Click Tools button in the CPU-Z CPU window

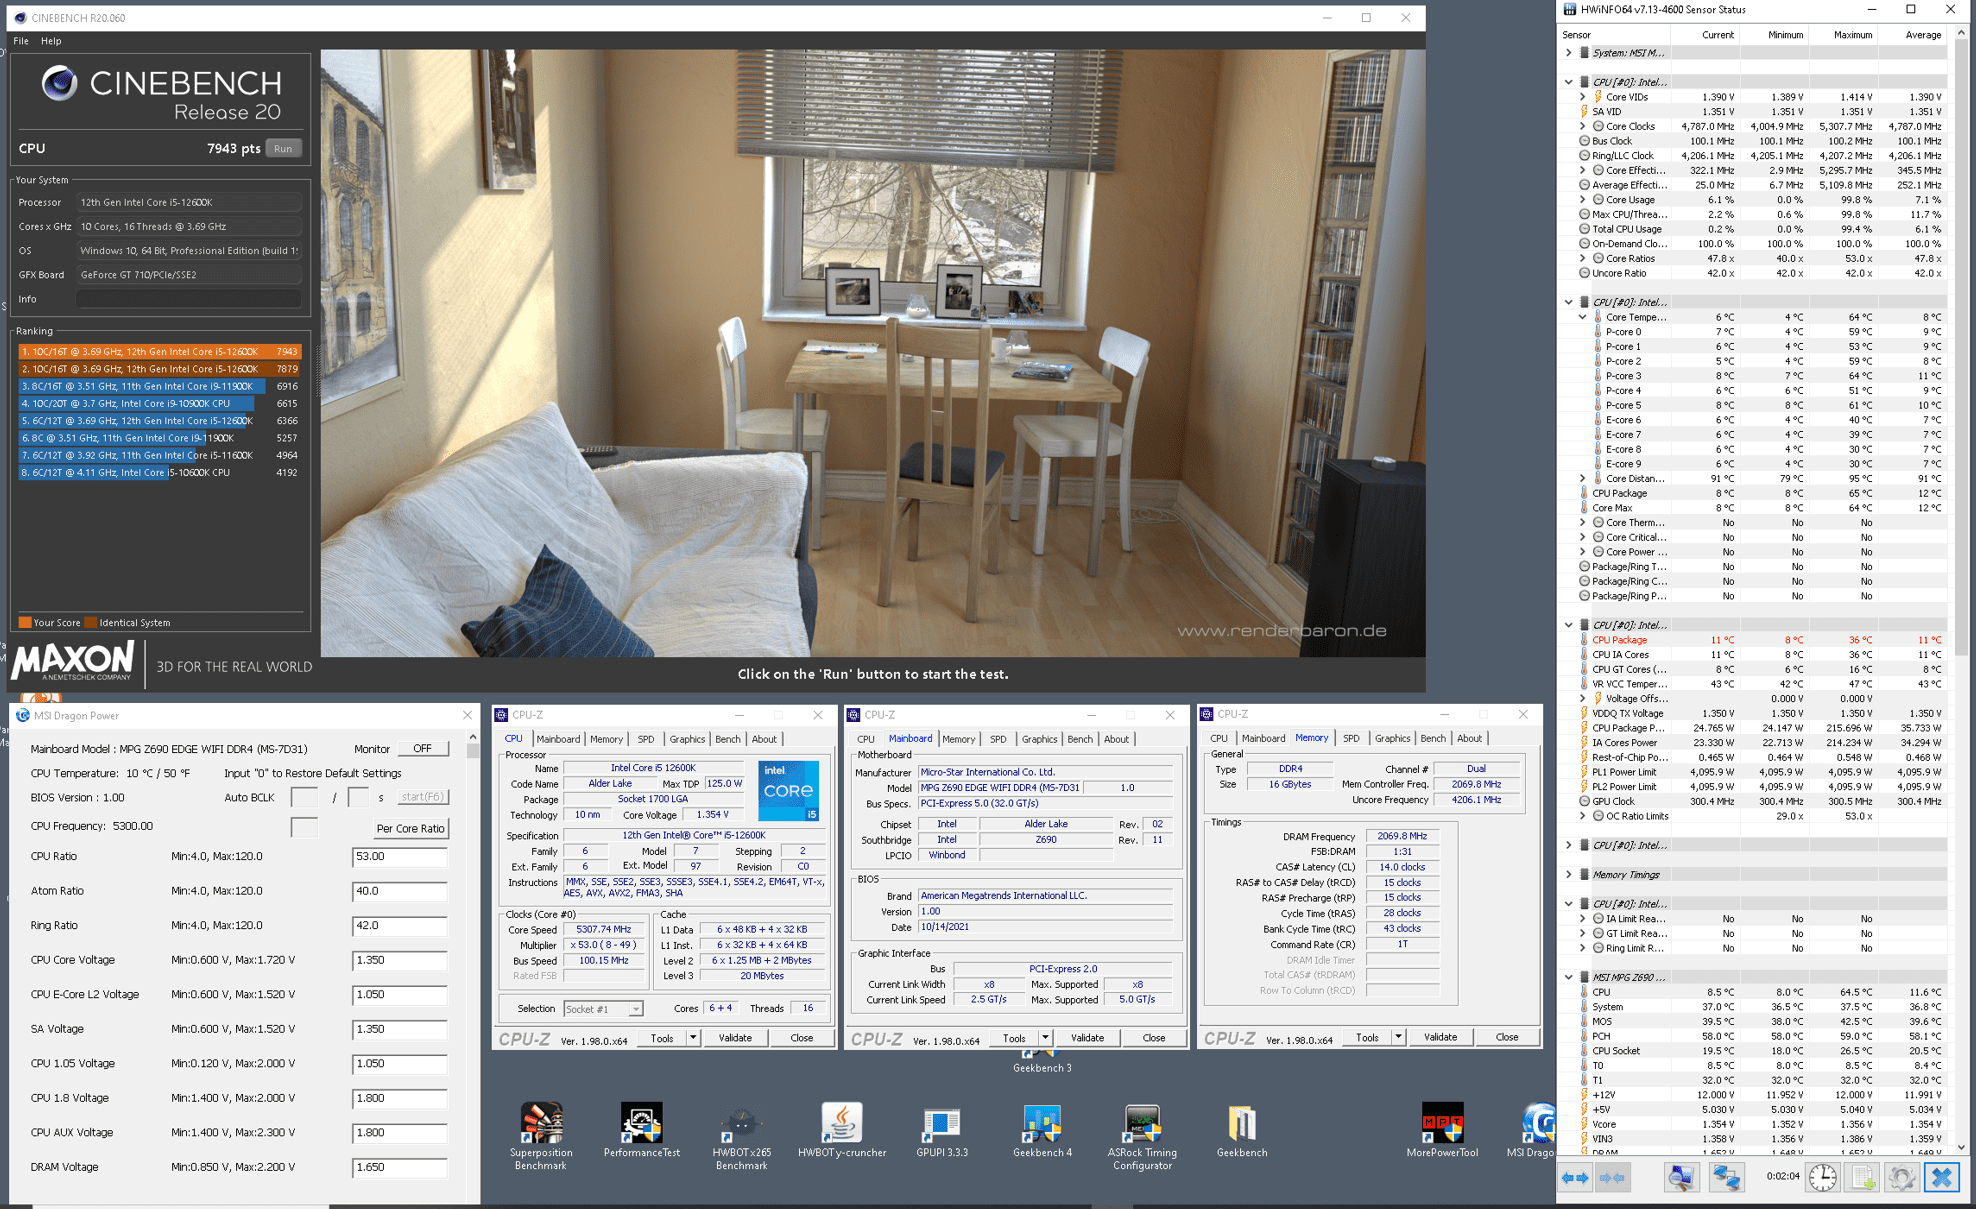[x=662, y=1038]
